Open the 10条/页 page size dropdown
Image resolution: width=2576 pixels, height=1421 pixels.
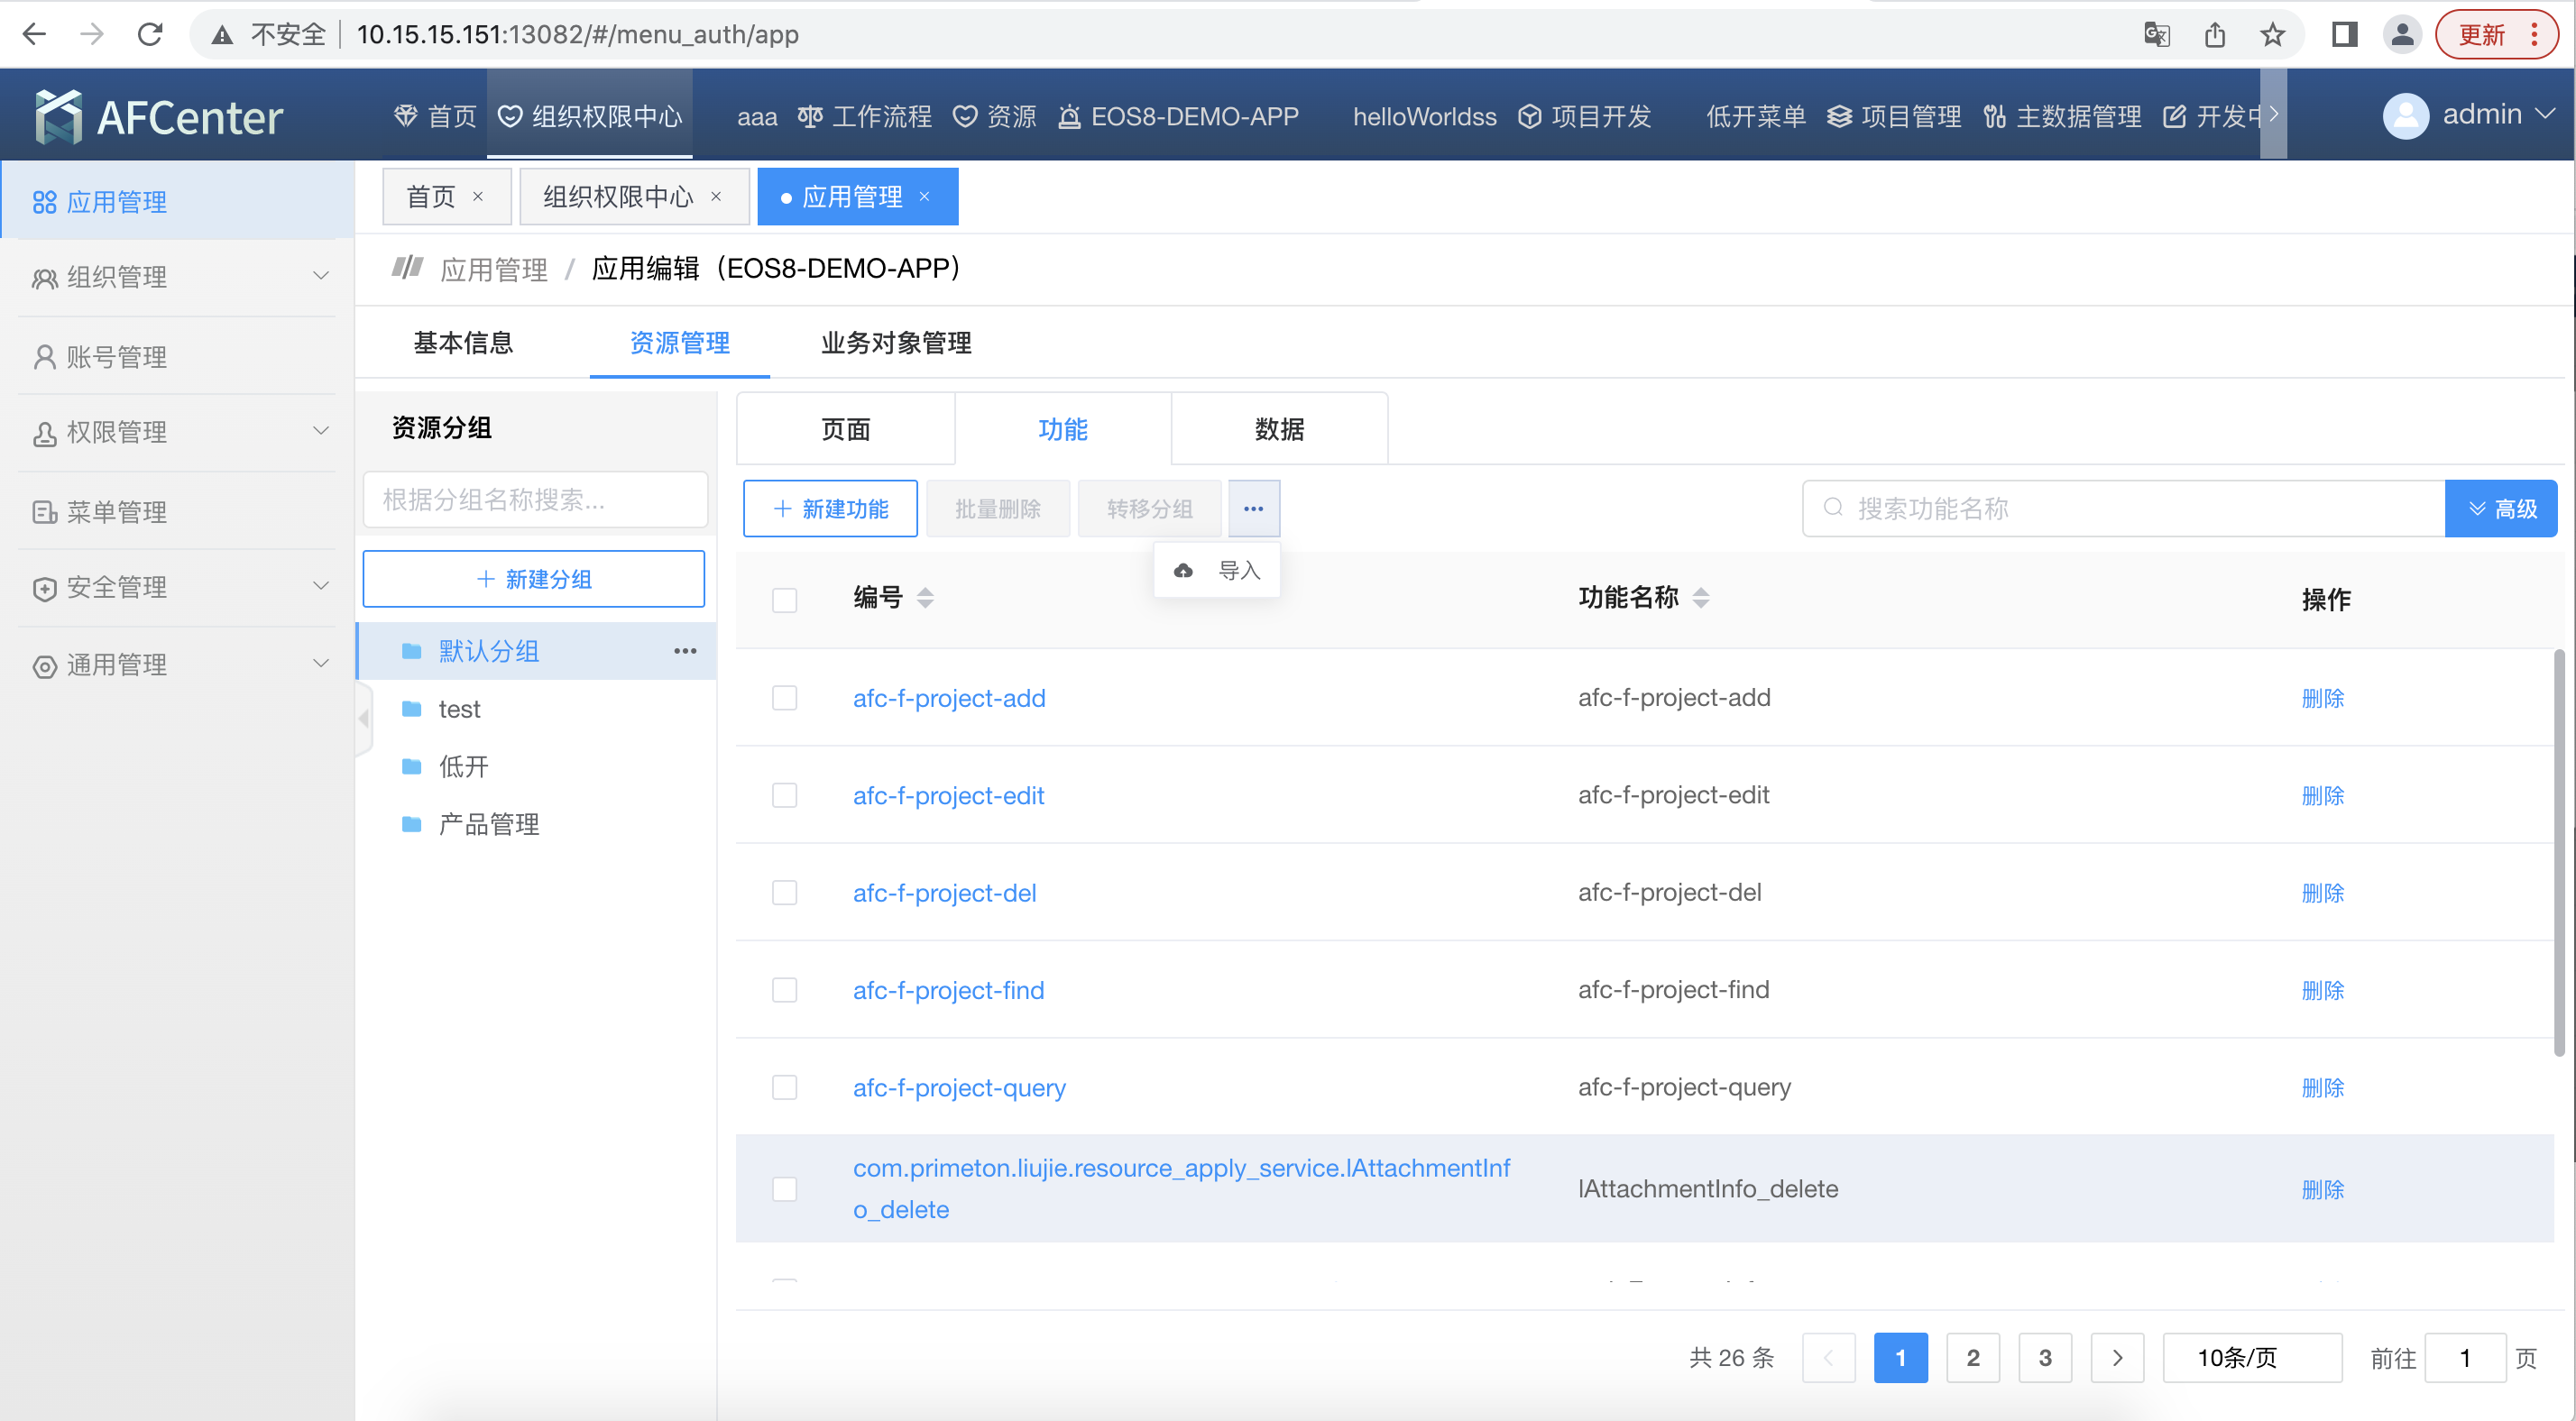(2250, 1357)
